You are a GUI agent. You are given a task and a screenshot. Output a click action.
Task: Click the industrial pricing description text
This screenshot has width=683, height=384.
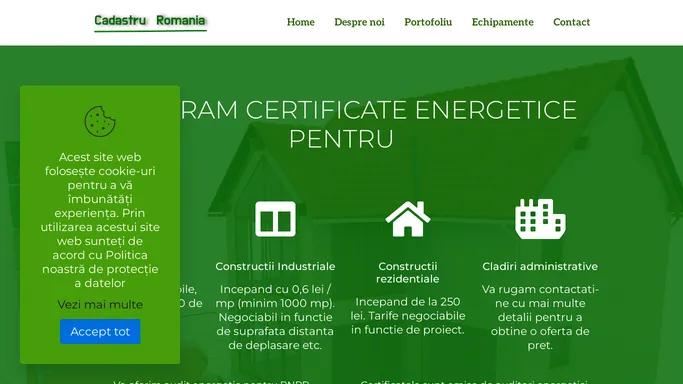click(x=275, y=317)
